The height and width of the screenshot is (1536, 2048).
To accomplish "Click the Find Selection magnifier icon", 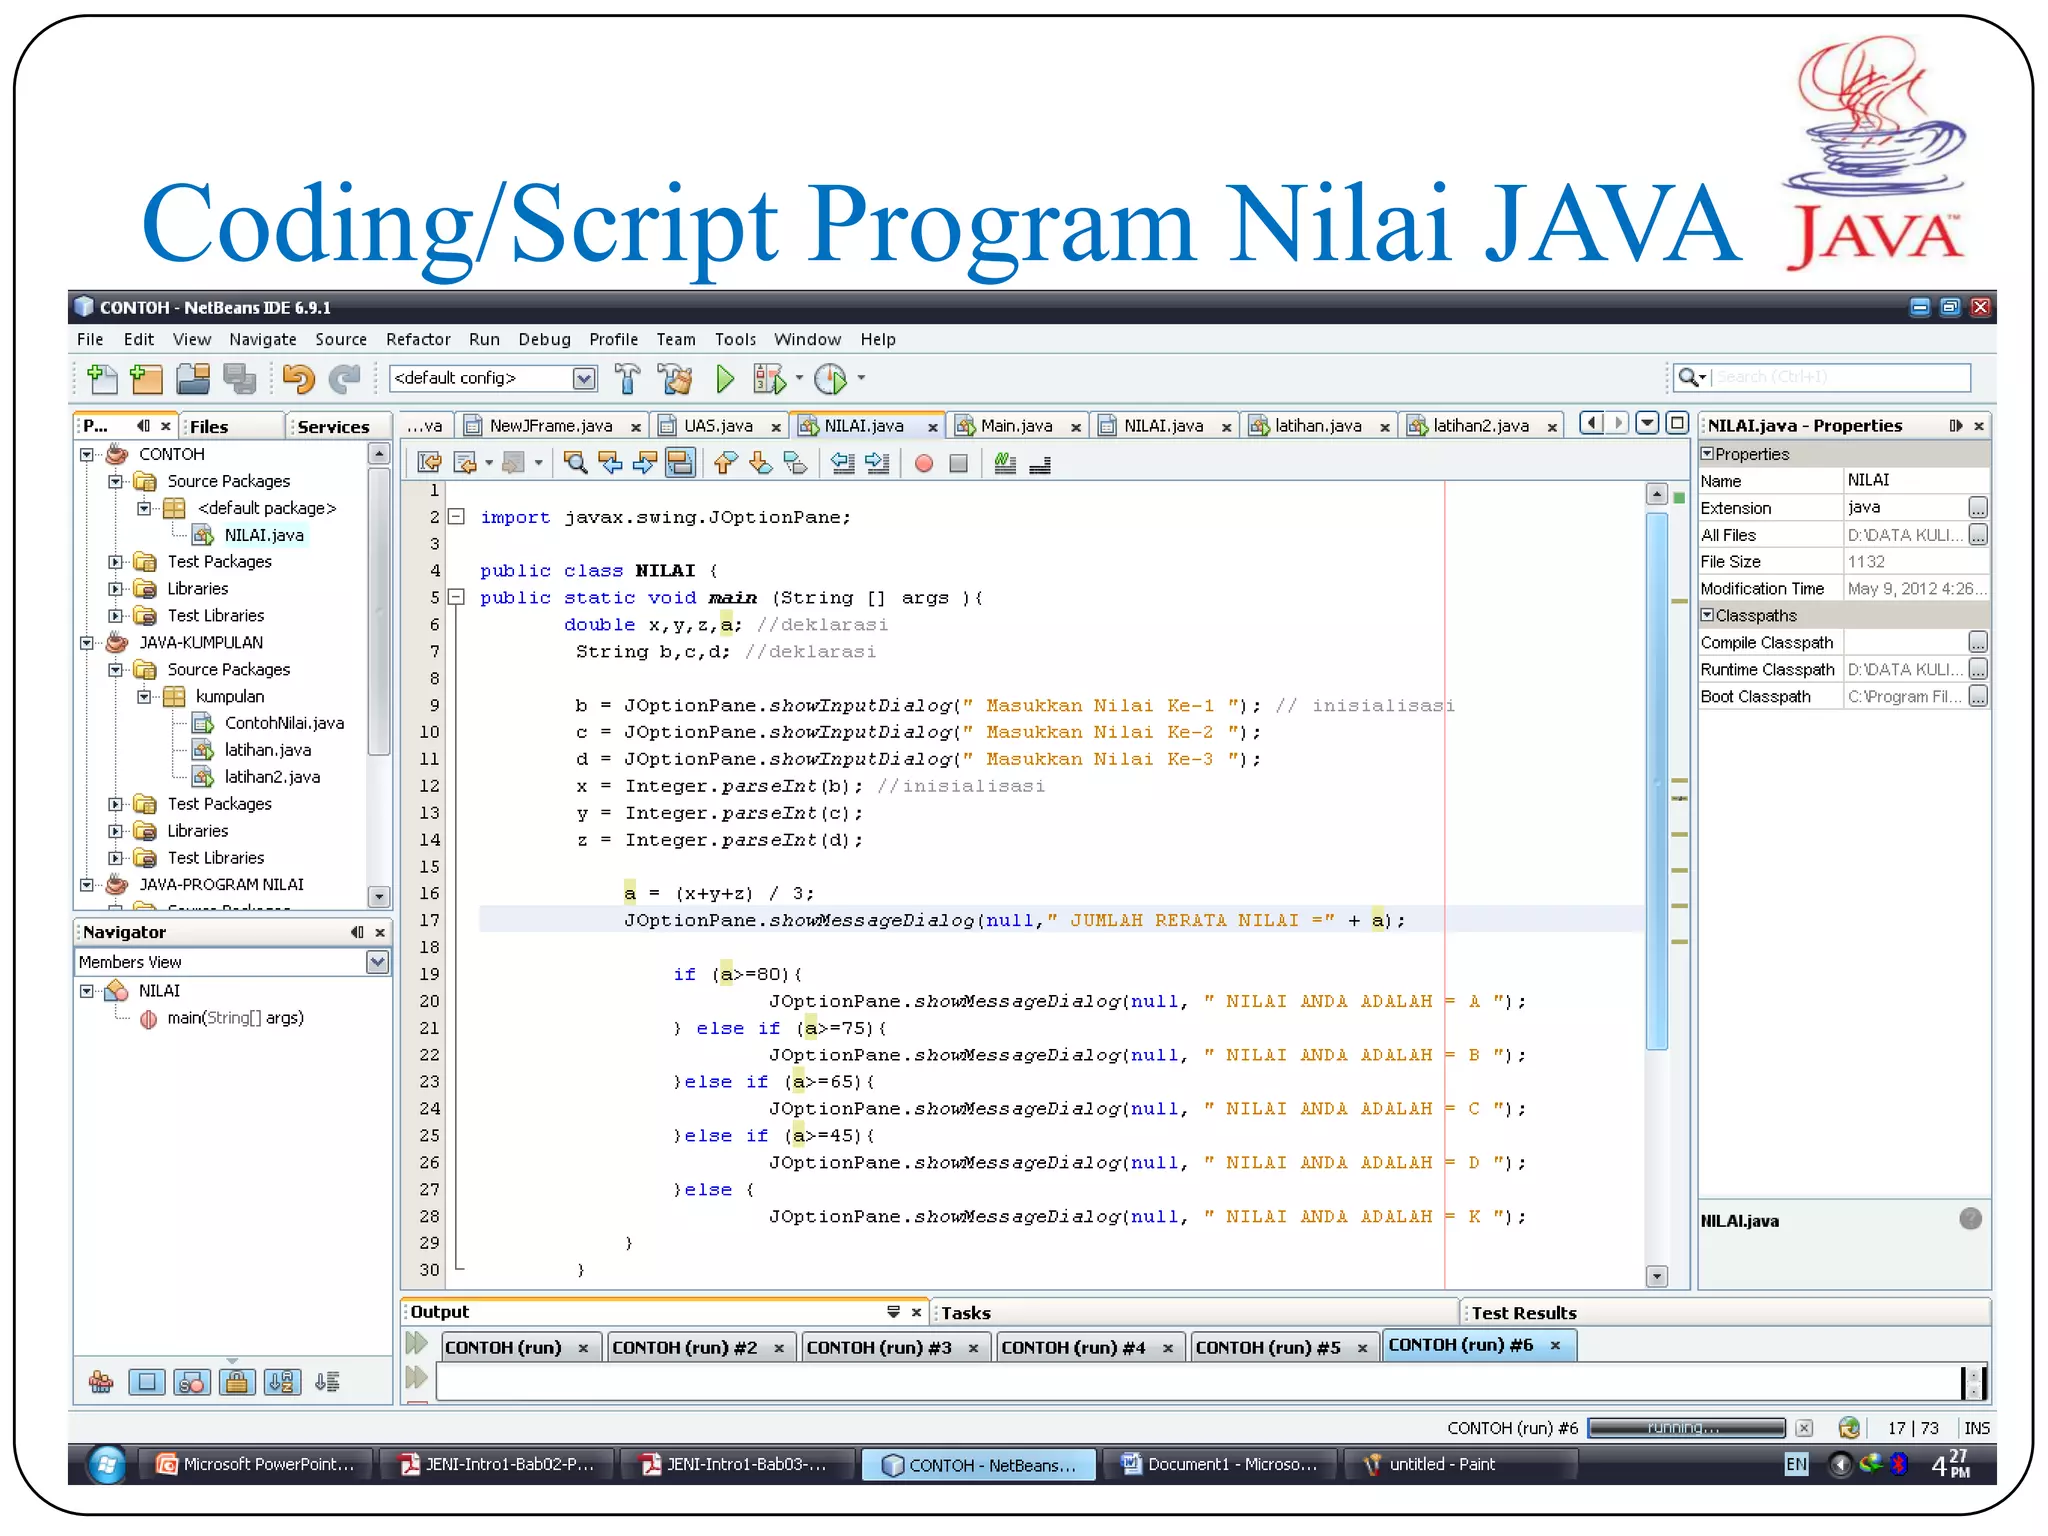I will pos(575,463).
